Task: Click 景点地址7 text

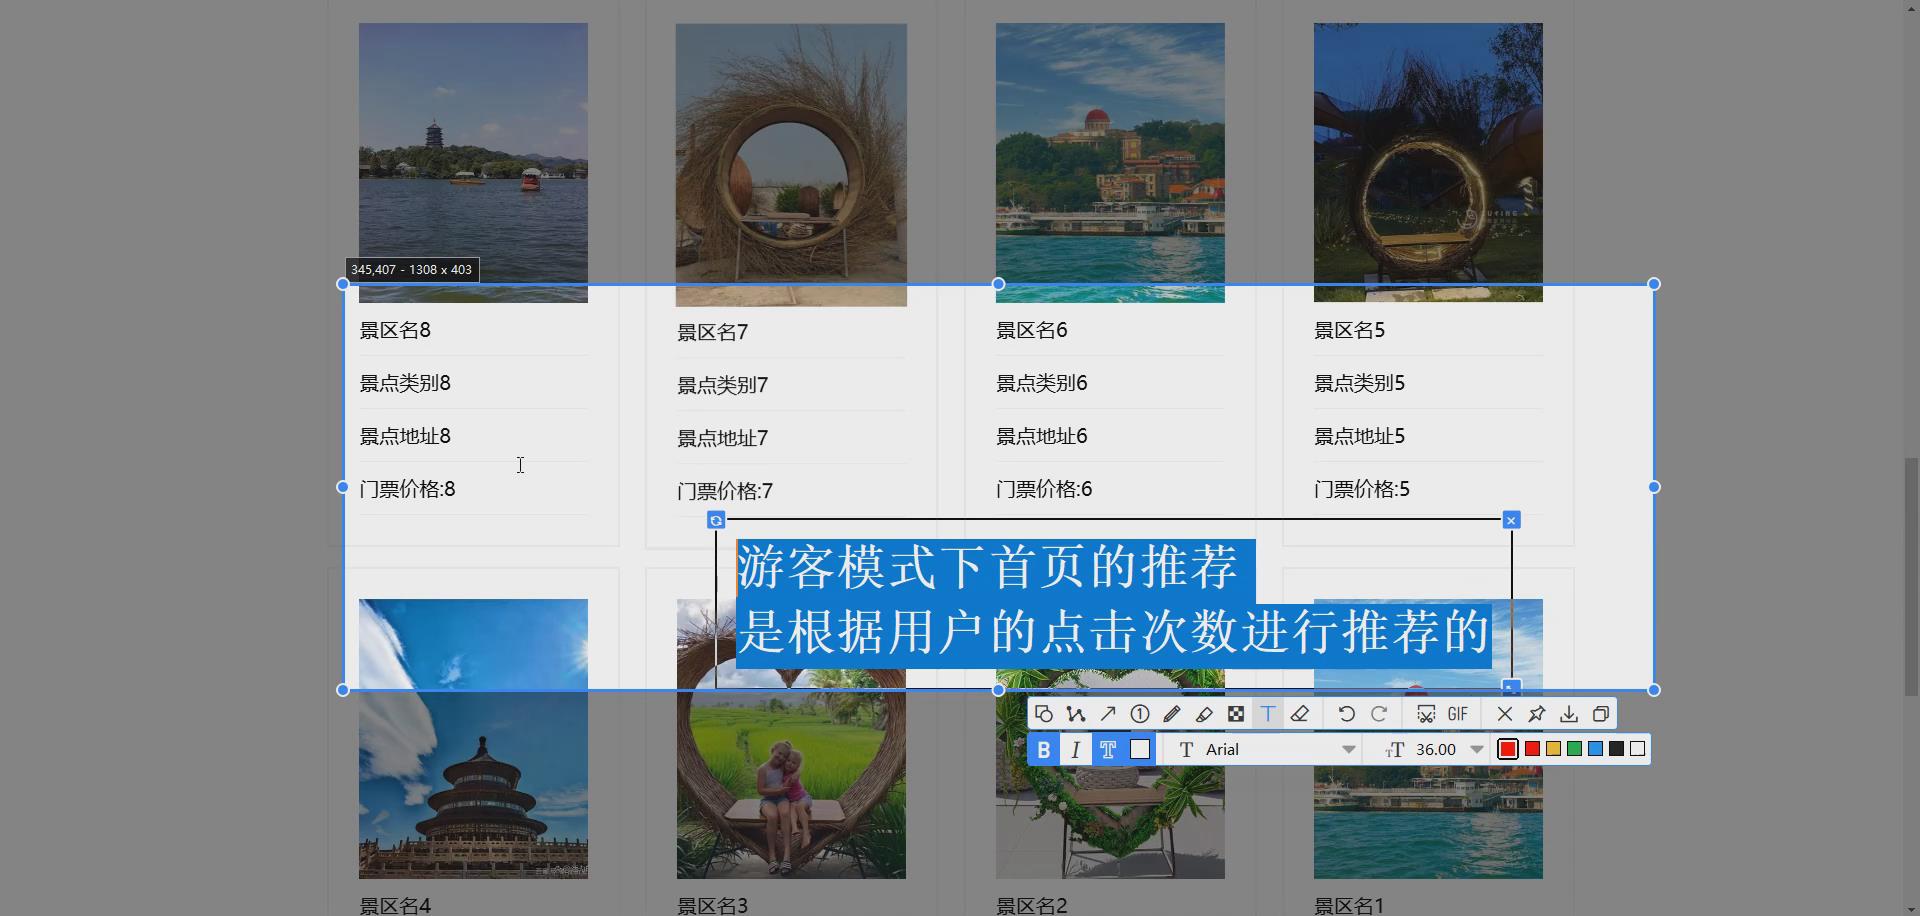Action: click(x=723, y=438)
